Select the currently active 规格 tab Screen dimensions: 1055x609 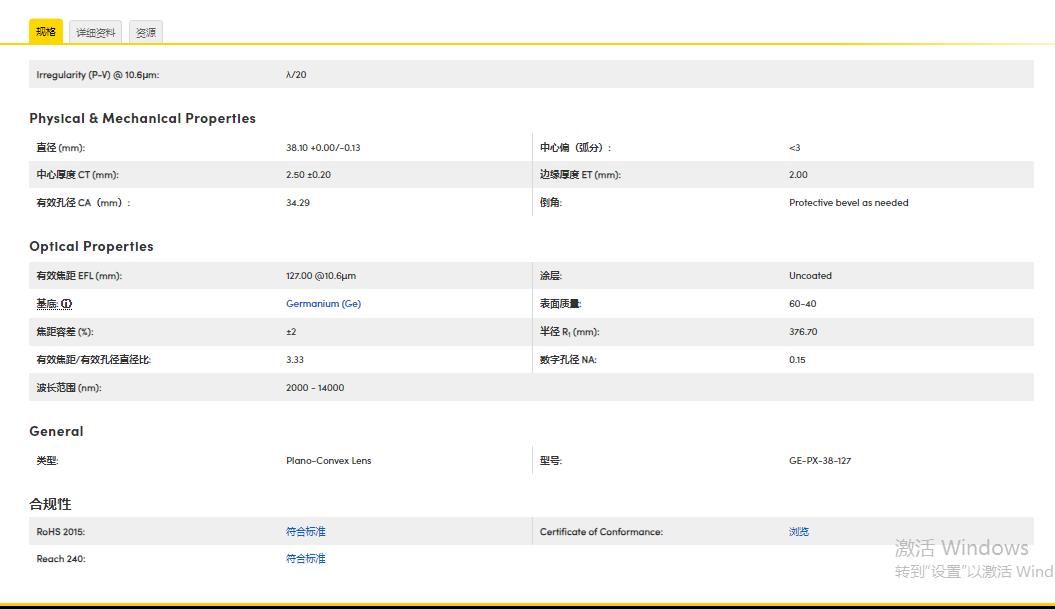46,31
